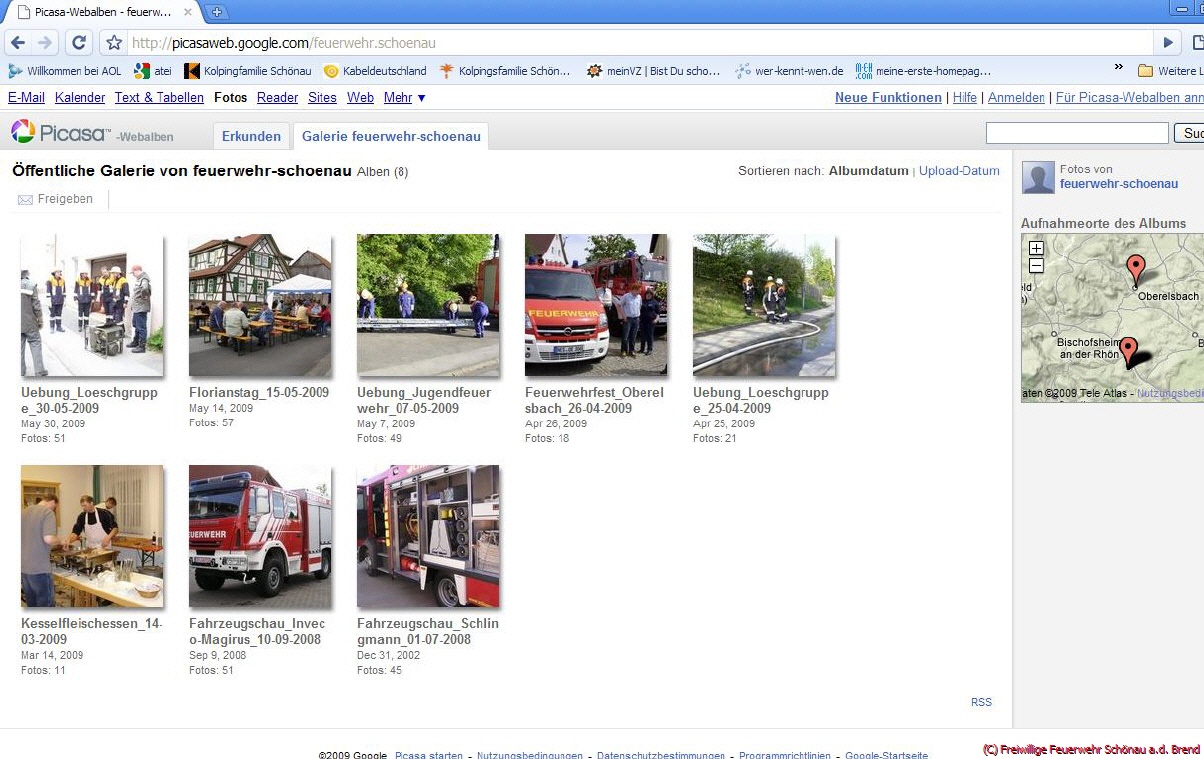Viewport: 1204px width, 759px height.
Task: Switch to the Erkunden tab
Action: pyautogui.click(x=251, y=137)
